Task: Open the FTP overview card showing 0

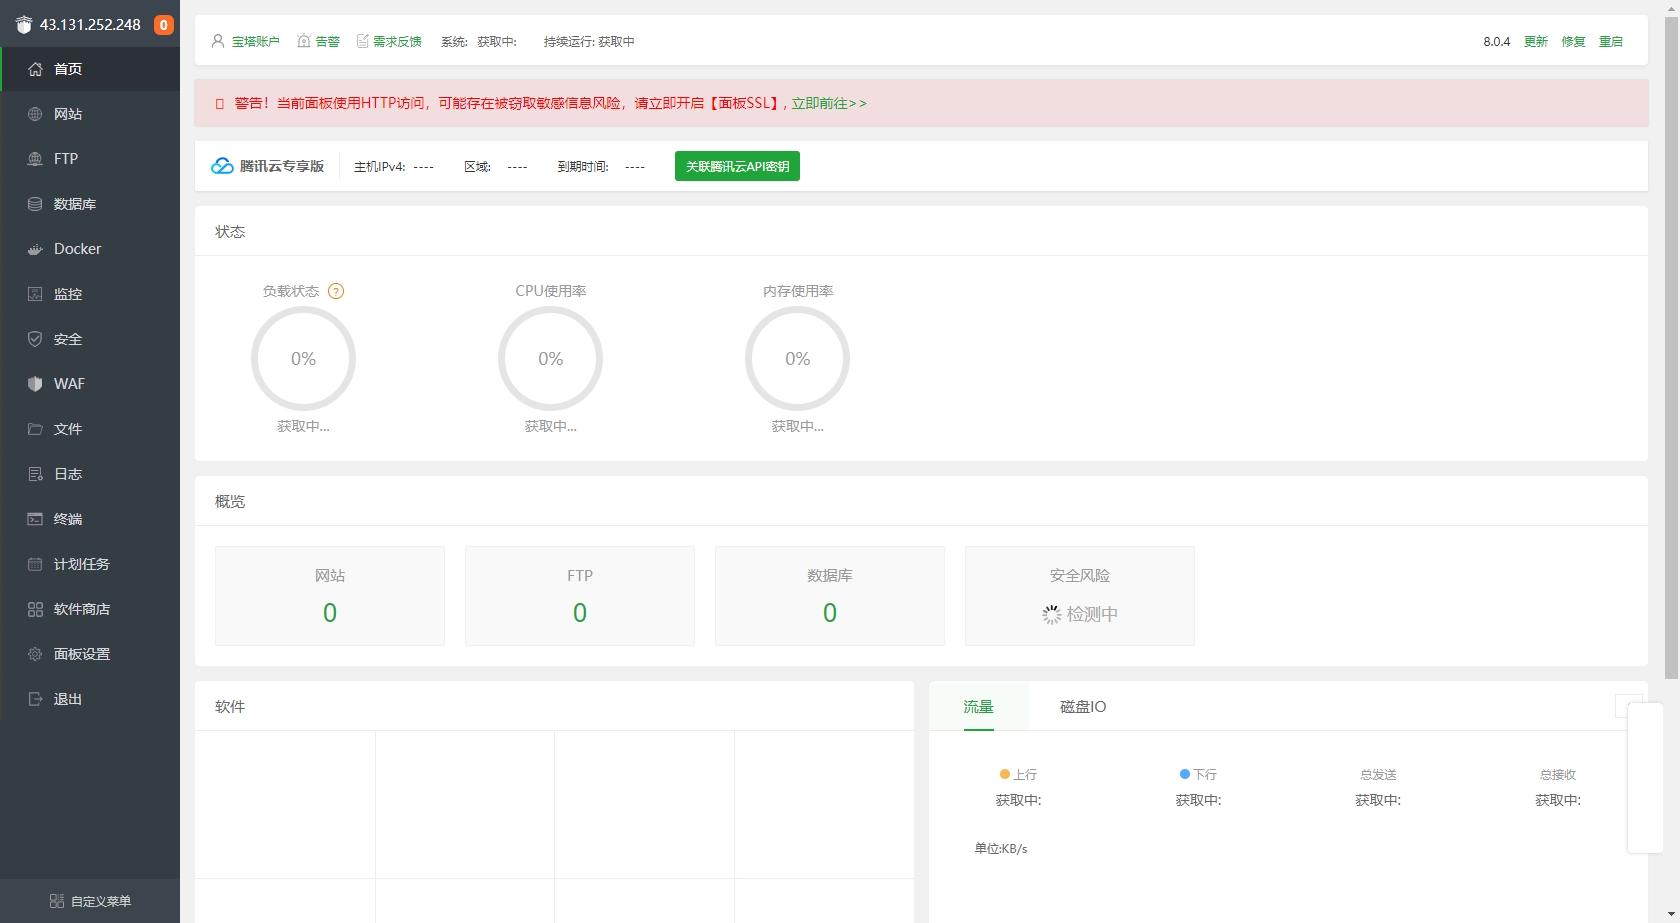Action: (580, 596)
